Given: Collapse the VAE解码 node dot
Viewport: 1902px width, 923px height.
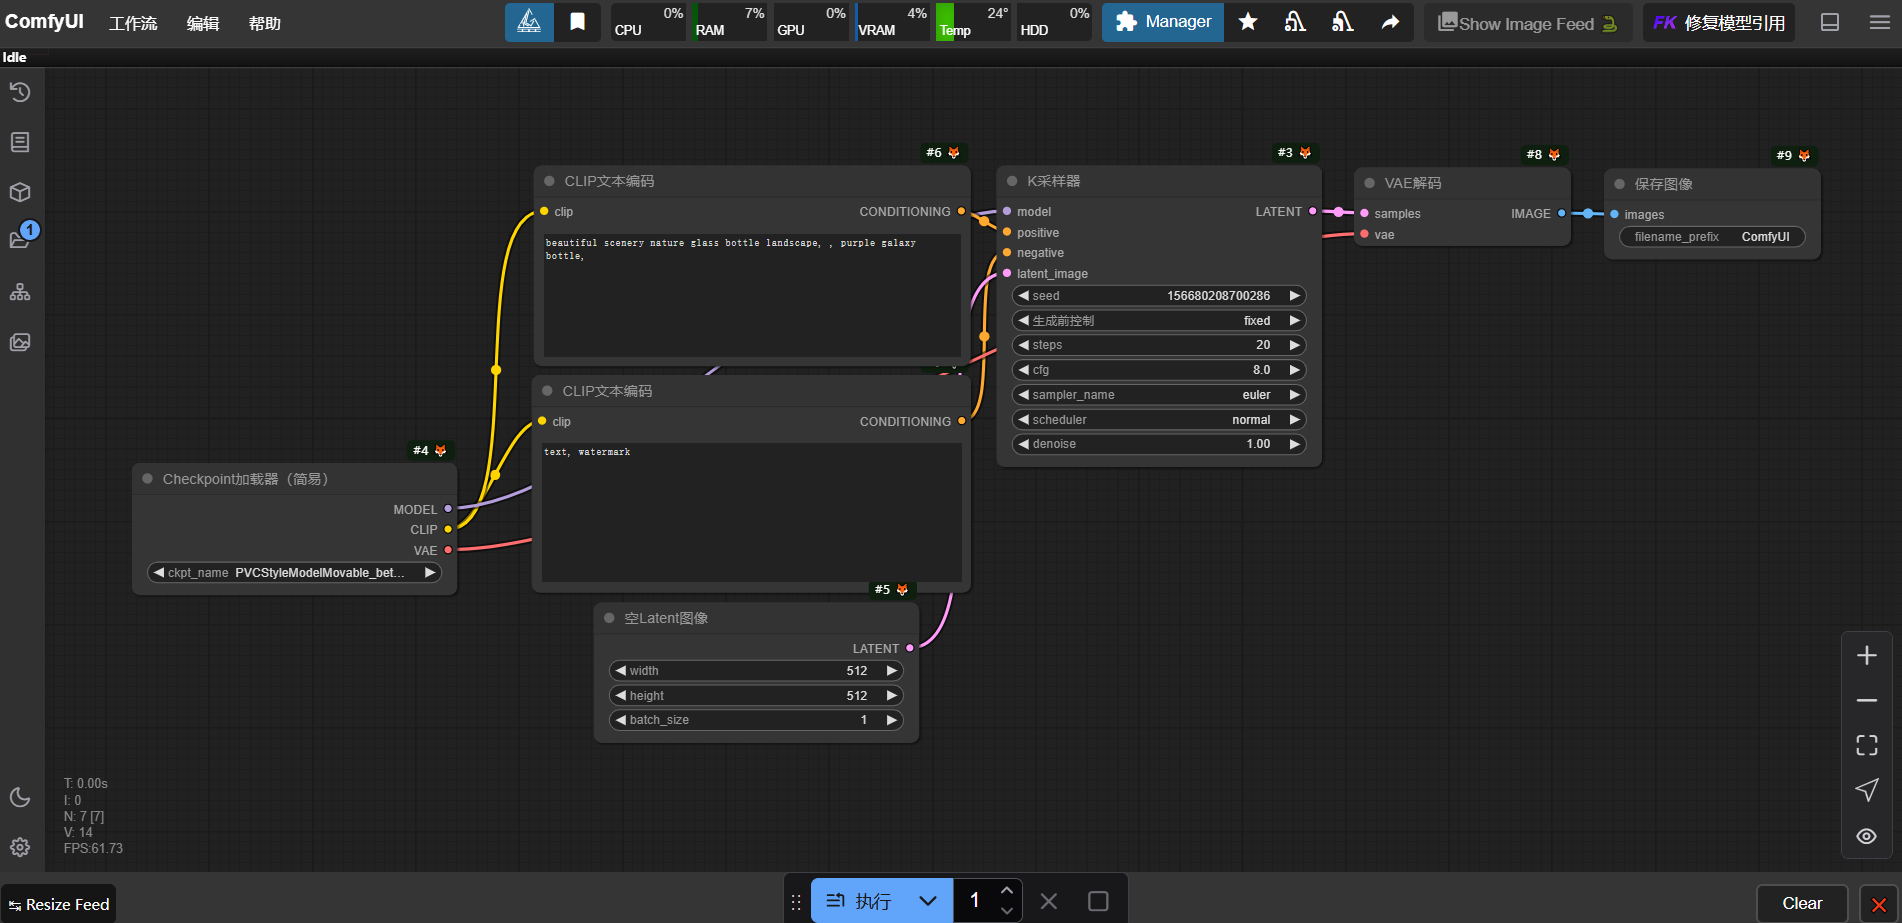Looking at the screenshot, I should tap(1369, 183).
